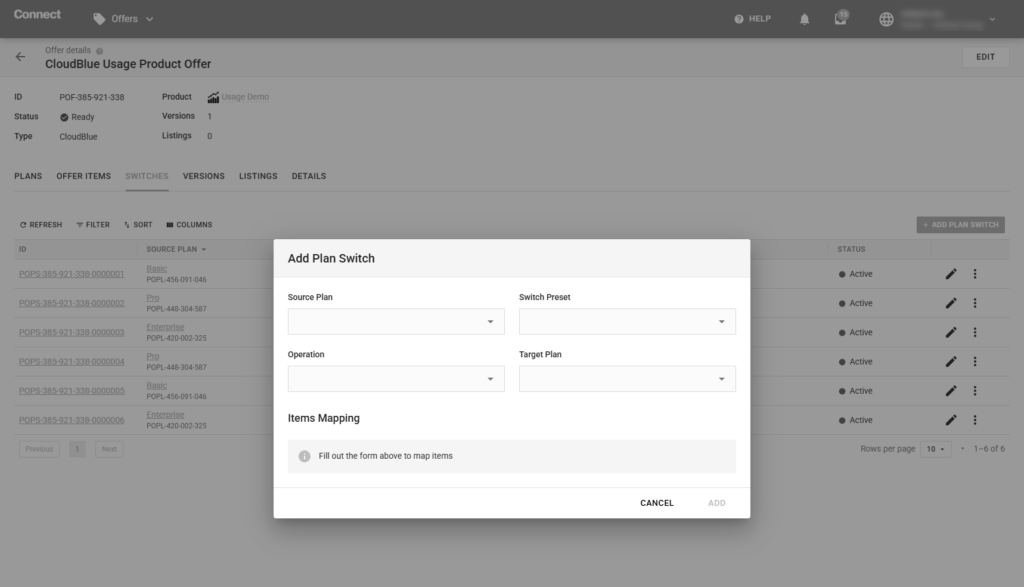1024x587 pixels.
Task: Expand the Target Plan dropdown
Action: click(627, 379)
